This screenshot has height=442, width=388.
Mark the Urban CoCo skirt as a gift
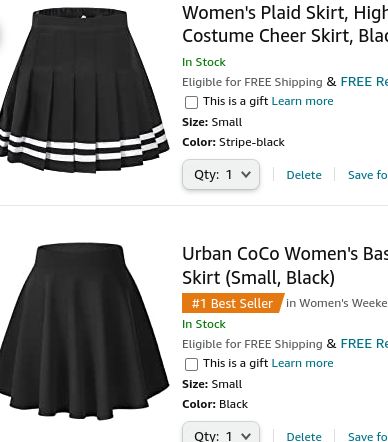point(191,364)
